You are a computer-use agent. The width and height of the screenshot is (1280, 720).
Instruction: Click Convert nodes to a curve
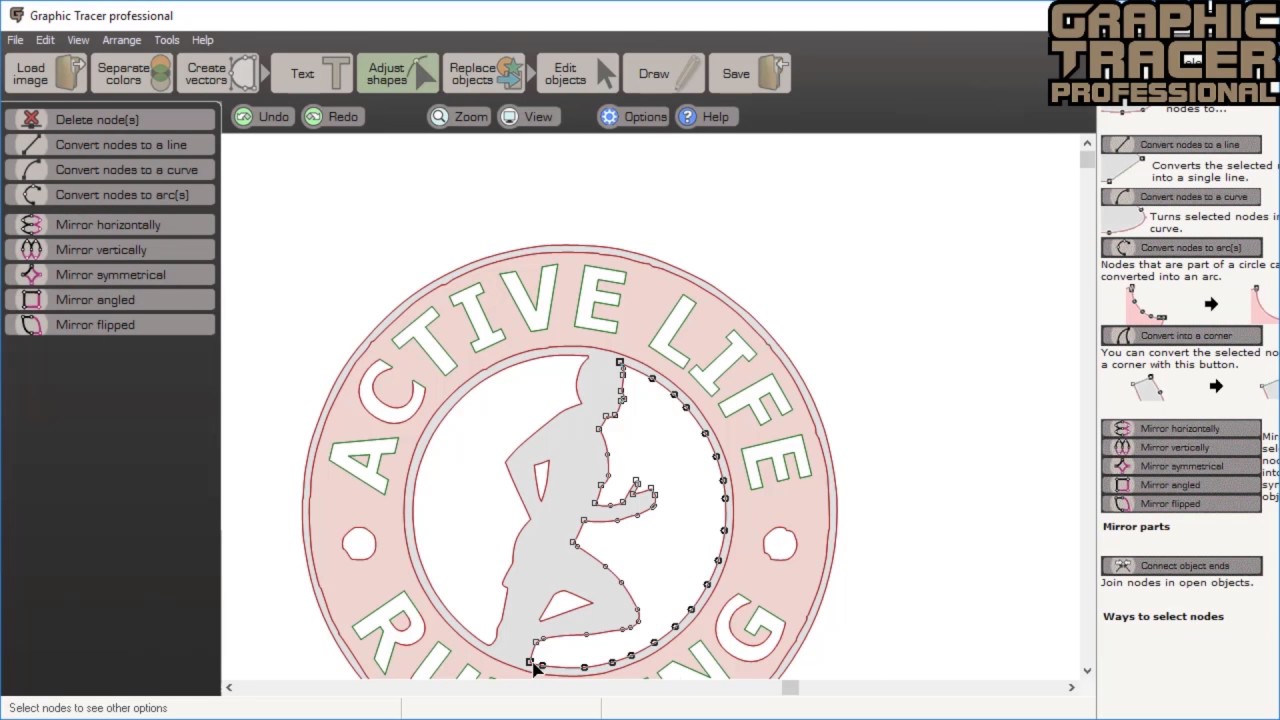pyautogui.click(x=110, y=169)
